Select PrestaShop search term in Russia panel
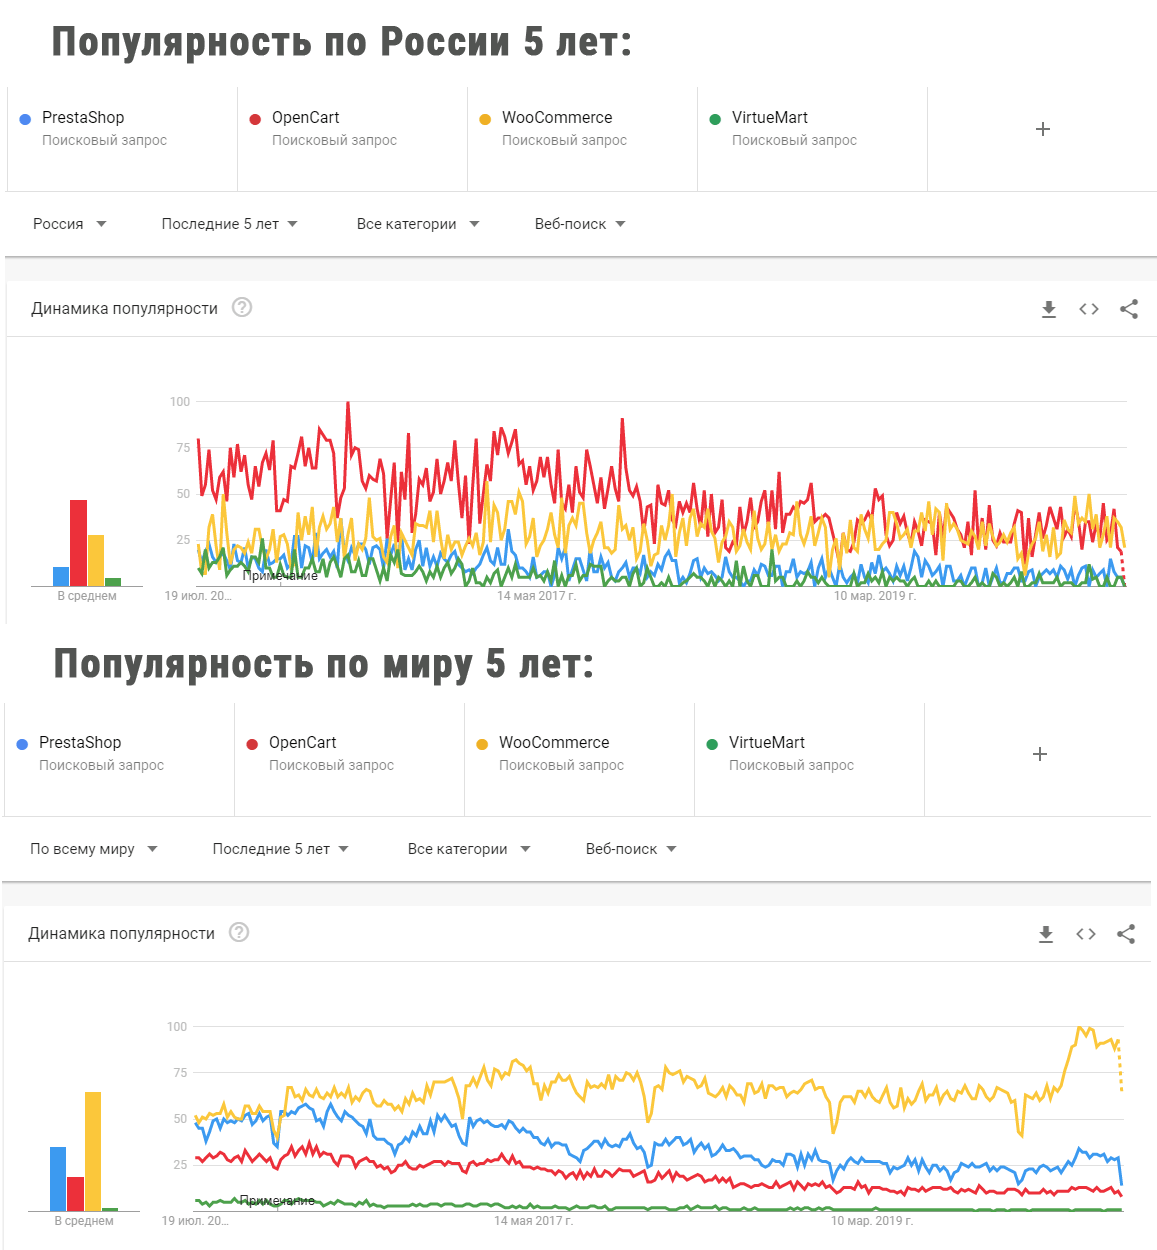This screenshot has height=1250, width=1157. [x=83, y=118]
